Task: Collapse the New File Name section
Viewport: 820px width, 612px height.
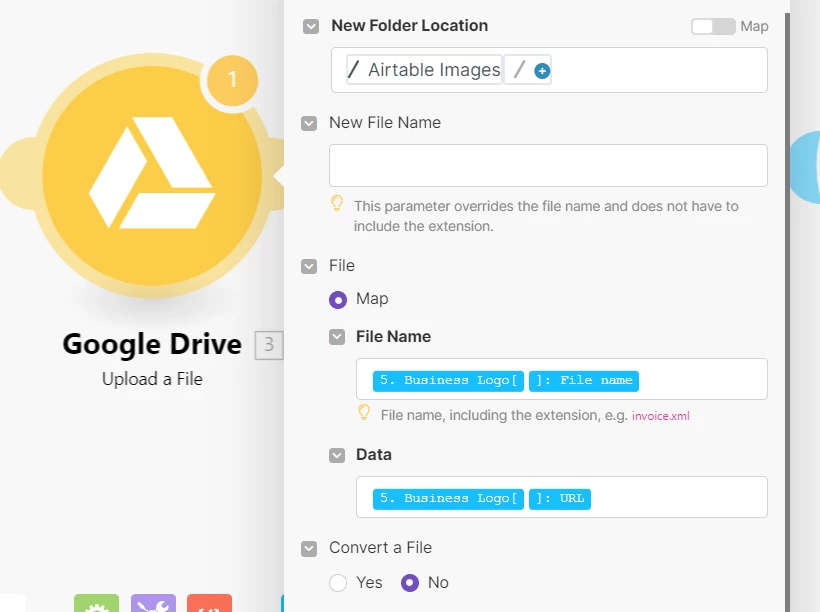Action: [x=309, y=123]
